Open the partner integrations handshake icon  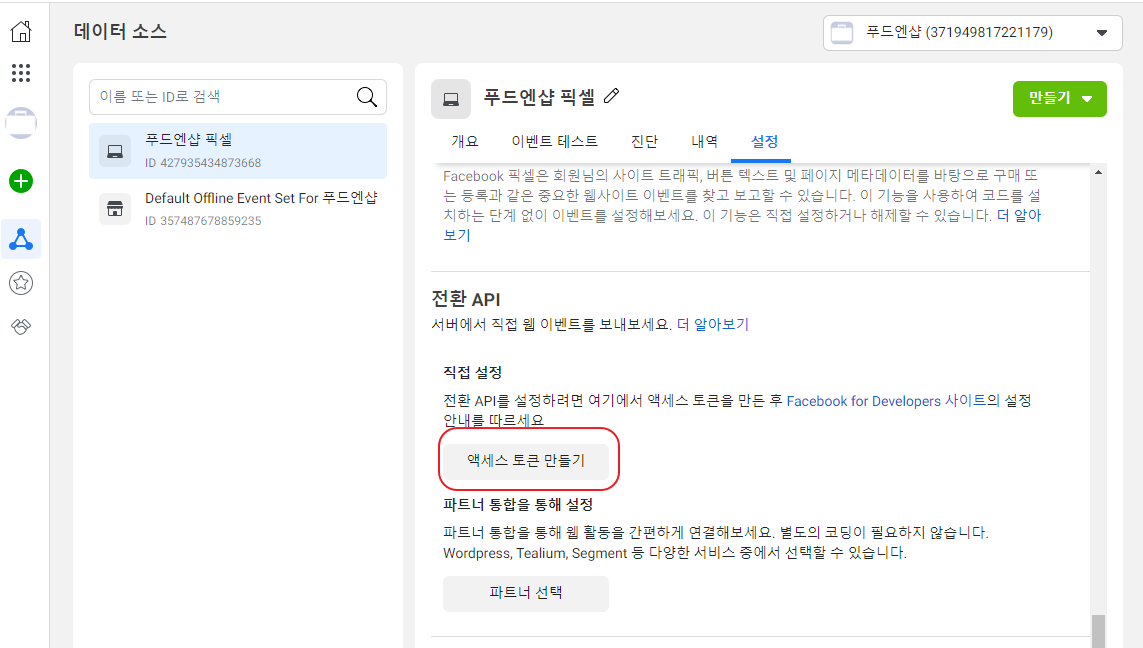21,327
